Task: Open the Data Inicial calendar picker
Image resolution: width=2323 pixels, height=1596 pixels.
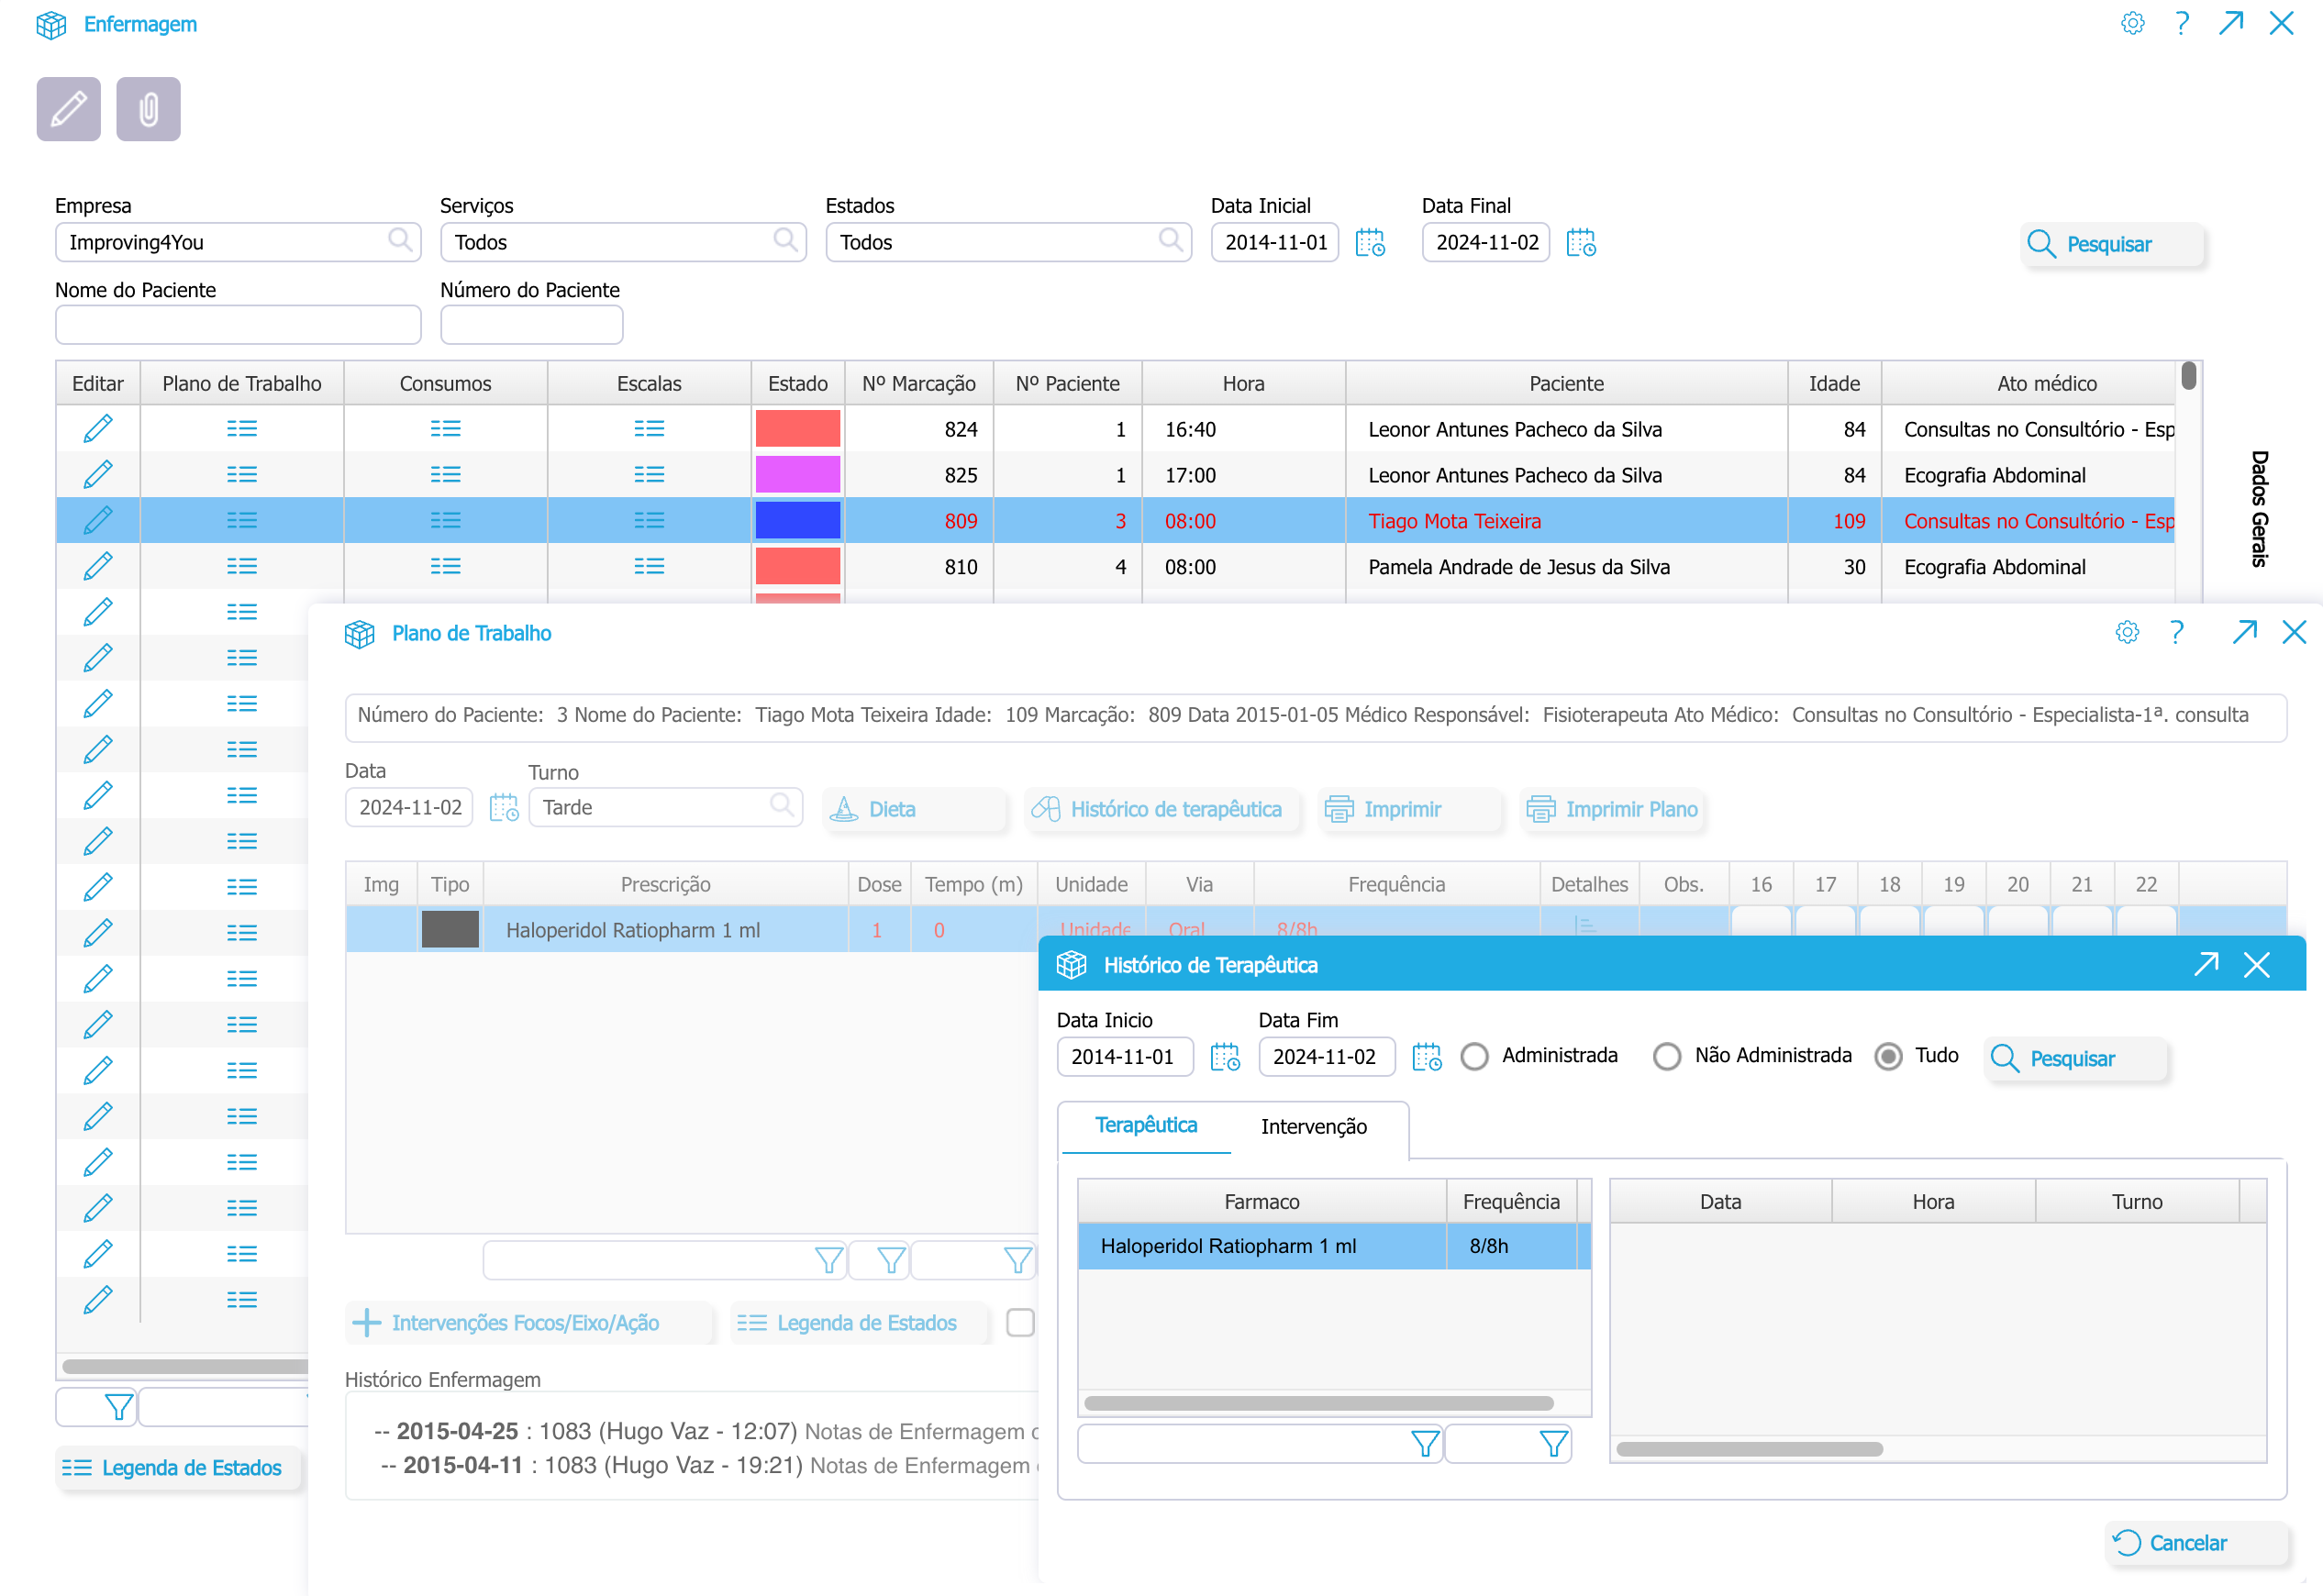Action: point(1369,243)
